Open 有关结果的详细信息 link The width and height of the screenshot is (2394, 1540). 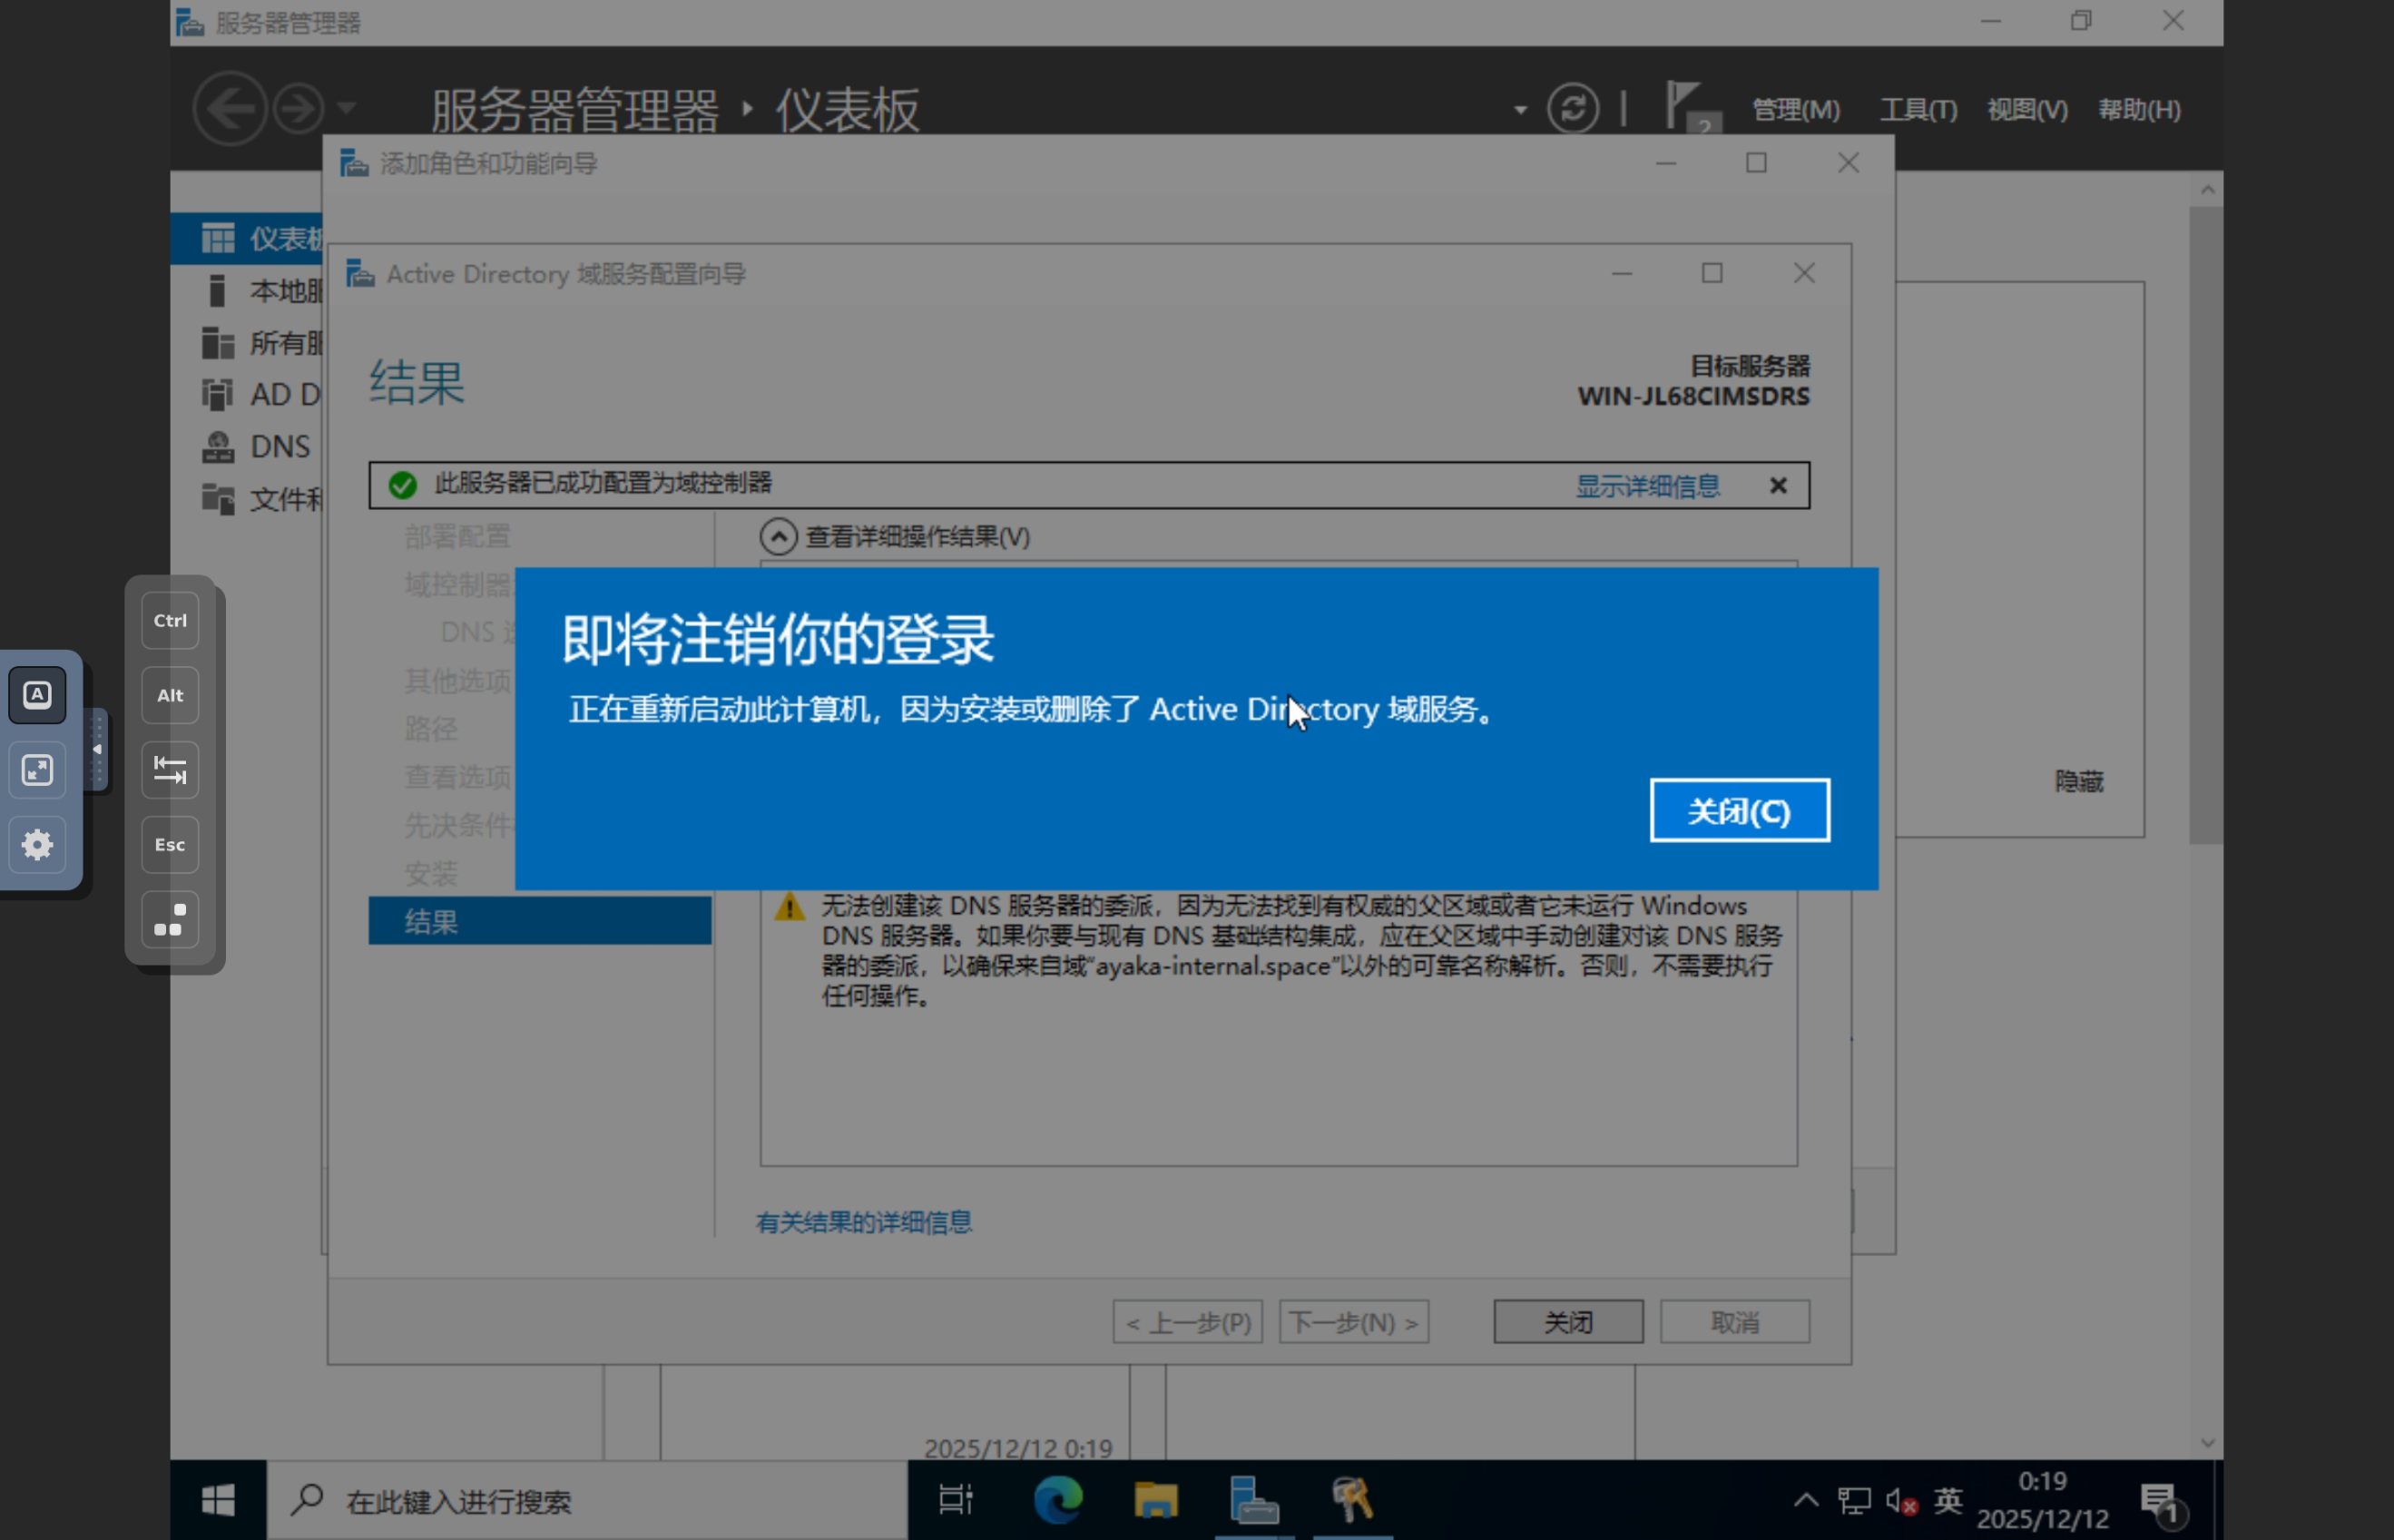tap(864, 1222)
